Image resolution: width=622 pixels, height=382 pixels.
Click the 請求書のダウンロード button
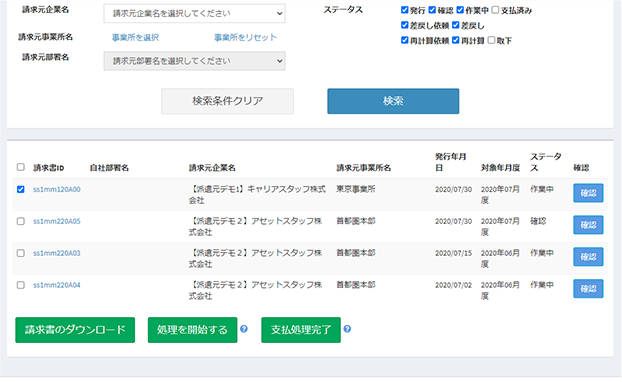(75, 330)
